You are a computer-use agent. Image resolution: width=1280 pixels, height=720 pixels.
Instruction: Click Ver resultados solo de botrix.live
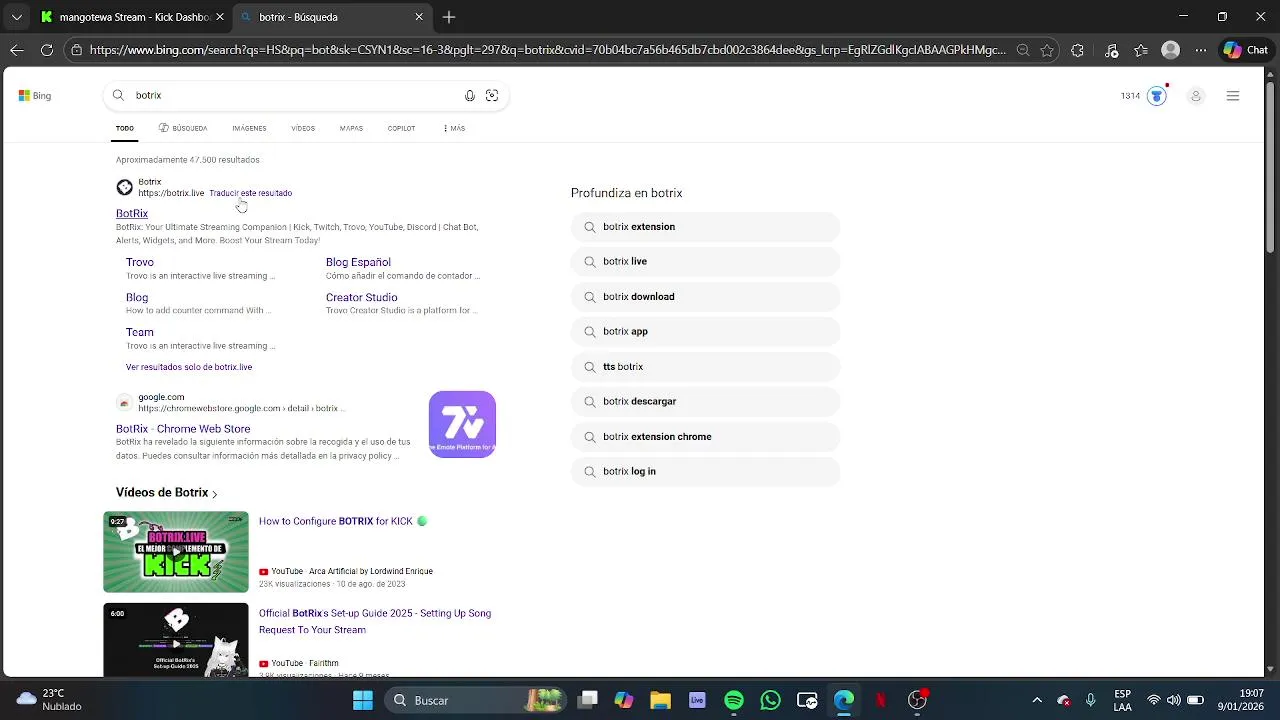[x=189, y=367]
